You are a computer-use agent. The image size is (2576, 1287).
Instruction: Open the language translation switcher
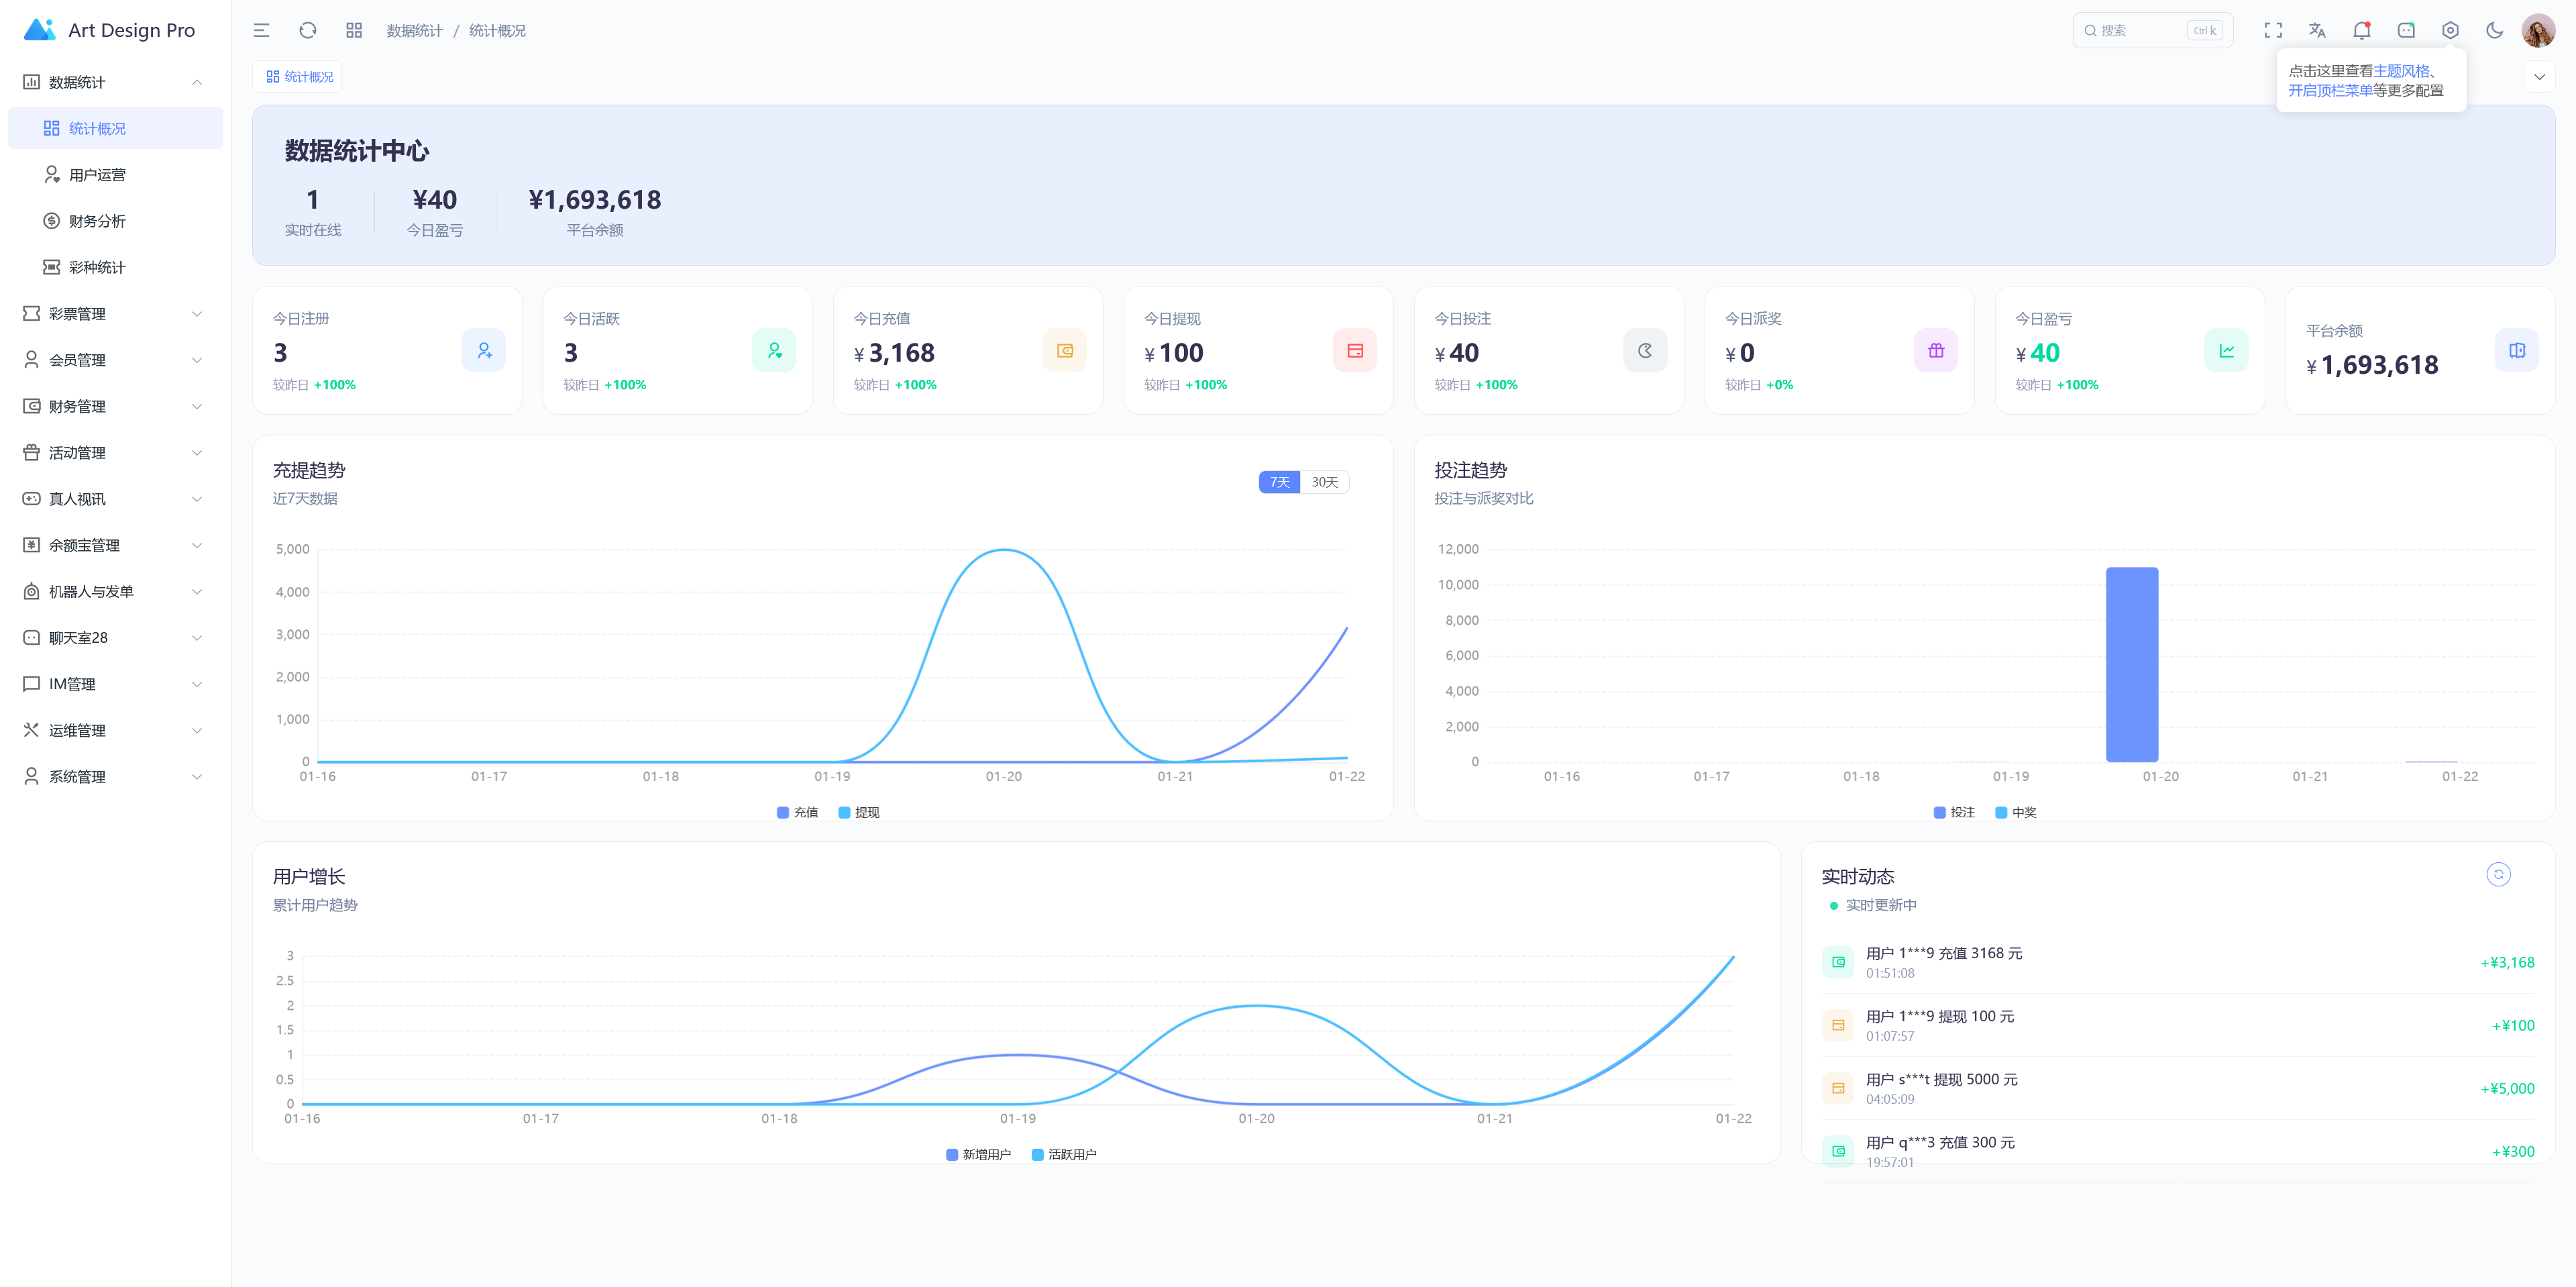click(2317, 30)
